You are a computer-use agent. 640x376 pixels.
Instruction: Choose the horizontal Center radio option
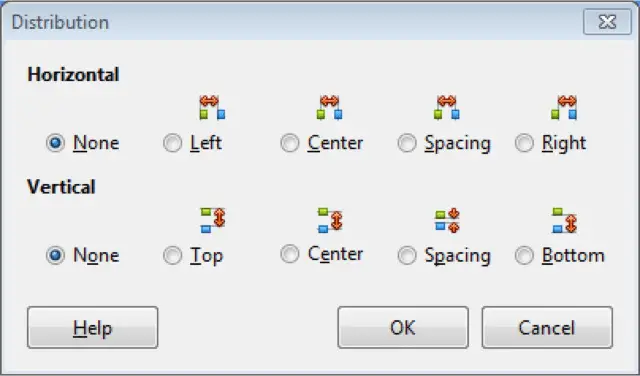(x=290, y=143)
